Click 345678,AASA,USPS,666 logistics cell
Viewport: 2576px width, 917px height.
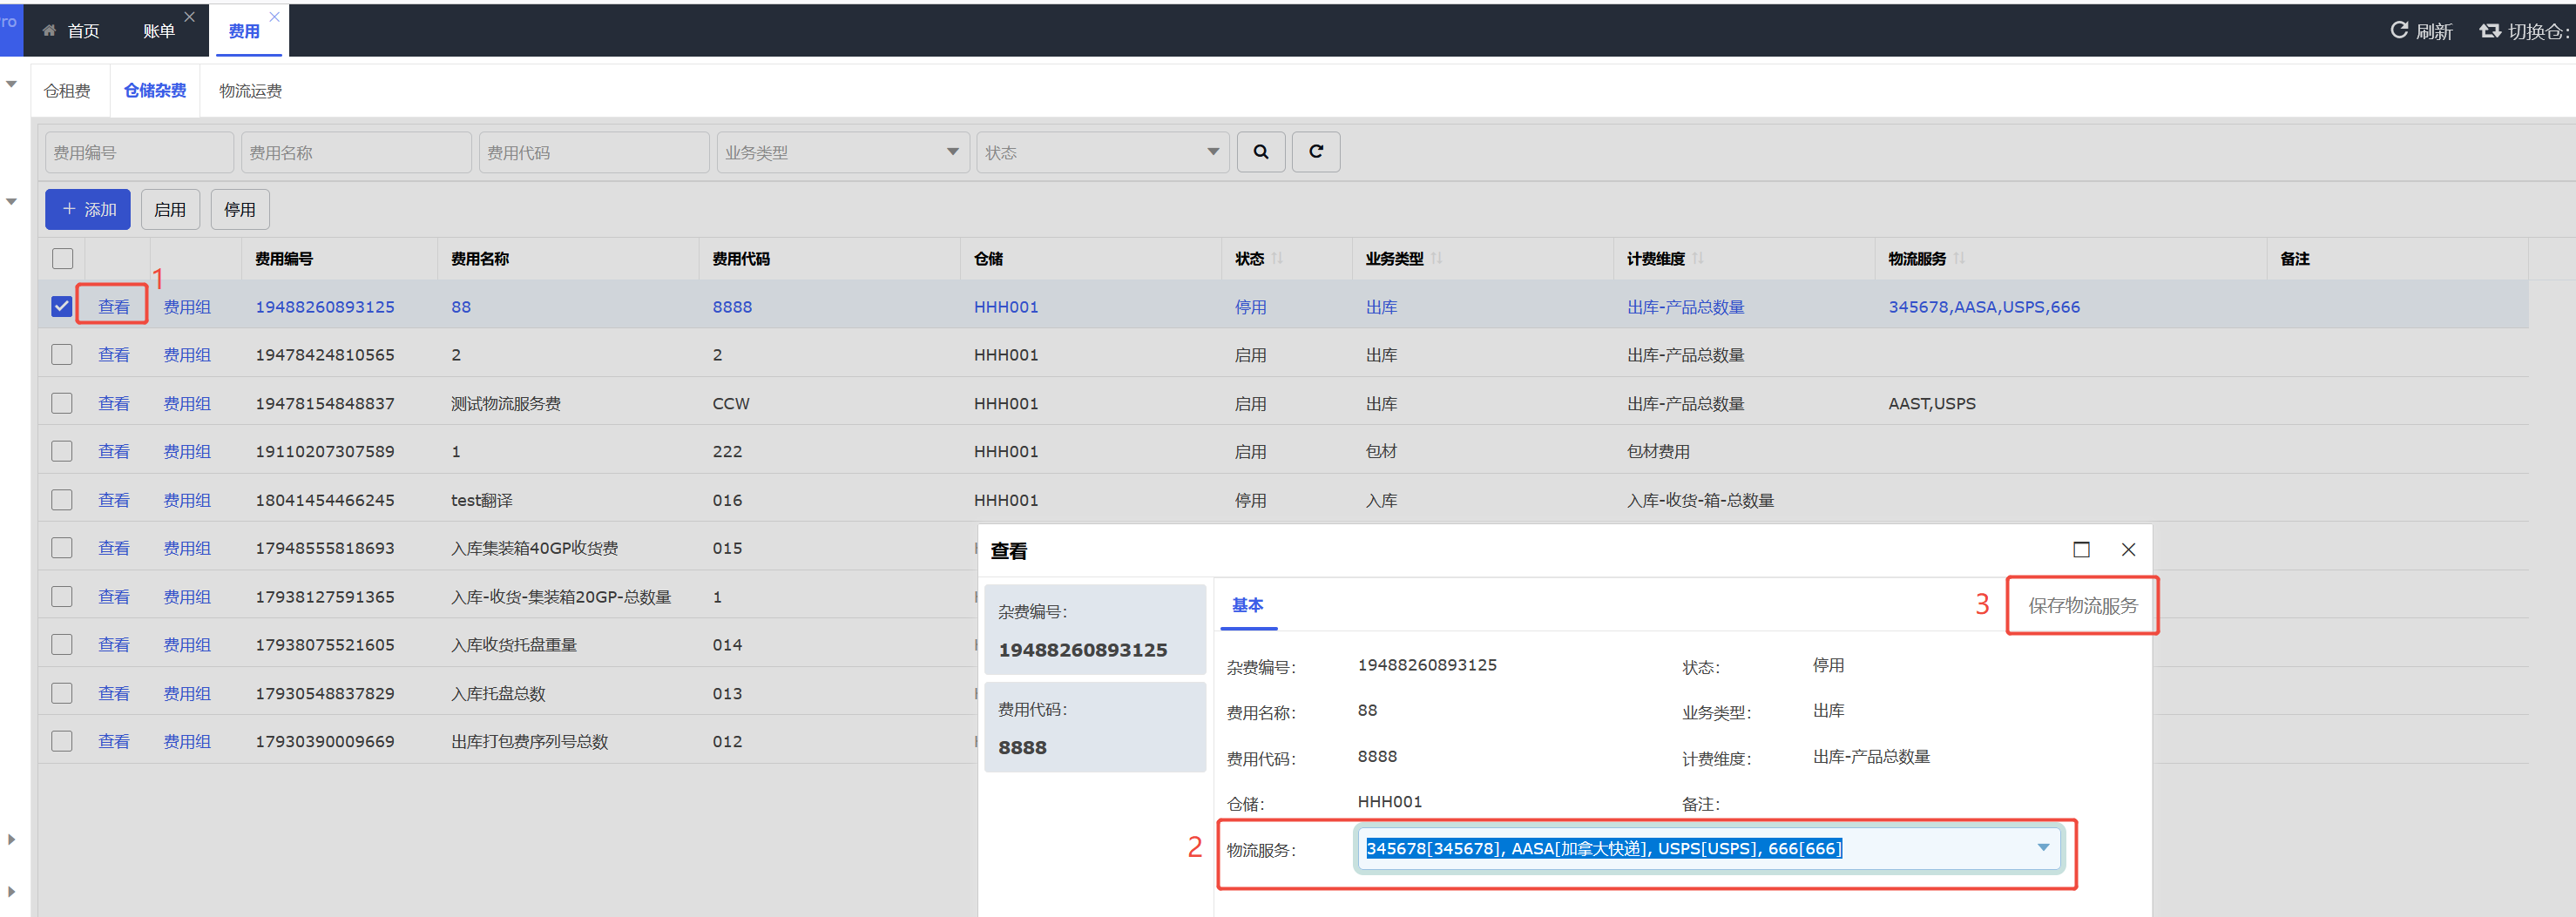[1984, 307]
